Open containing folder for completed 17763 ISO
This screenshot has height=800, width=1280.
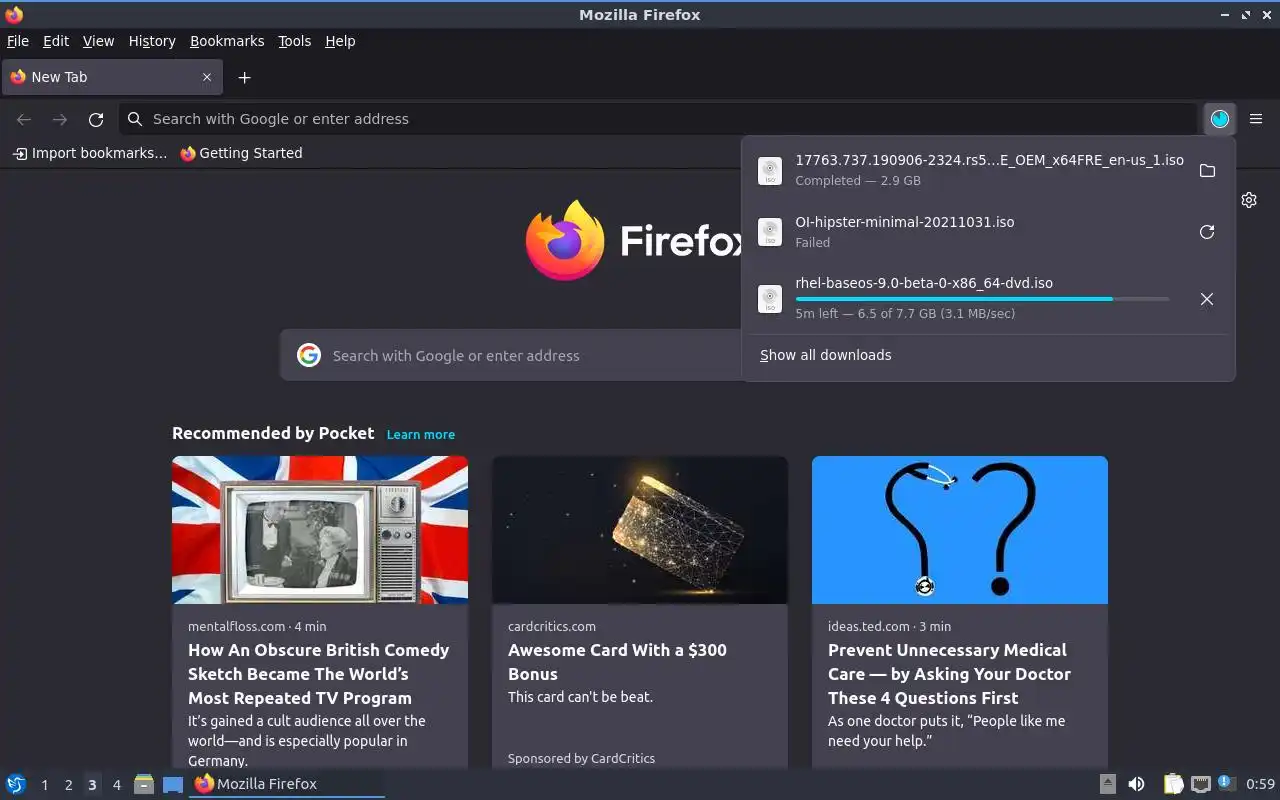pos(1207,171)
